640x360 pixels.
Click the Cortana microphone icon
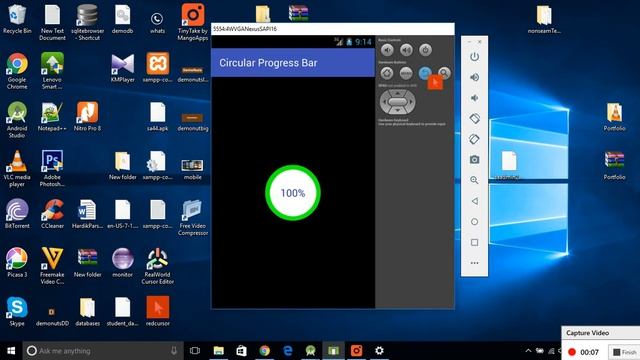174,351
